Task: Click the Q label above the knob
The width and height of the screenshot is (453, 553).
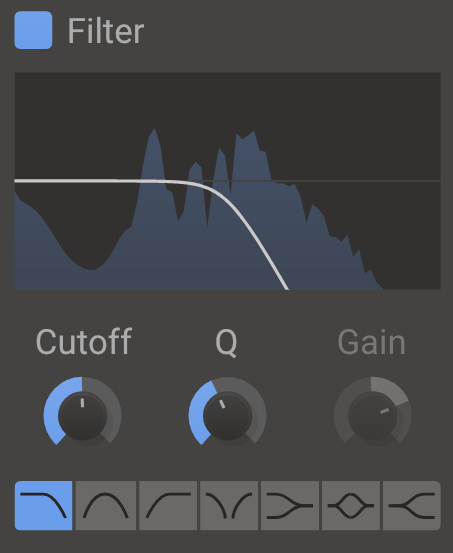Action: click(226, 342)
